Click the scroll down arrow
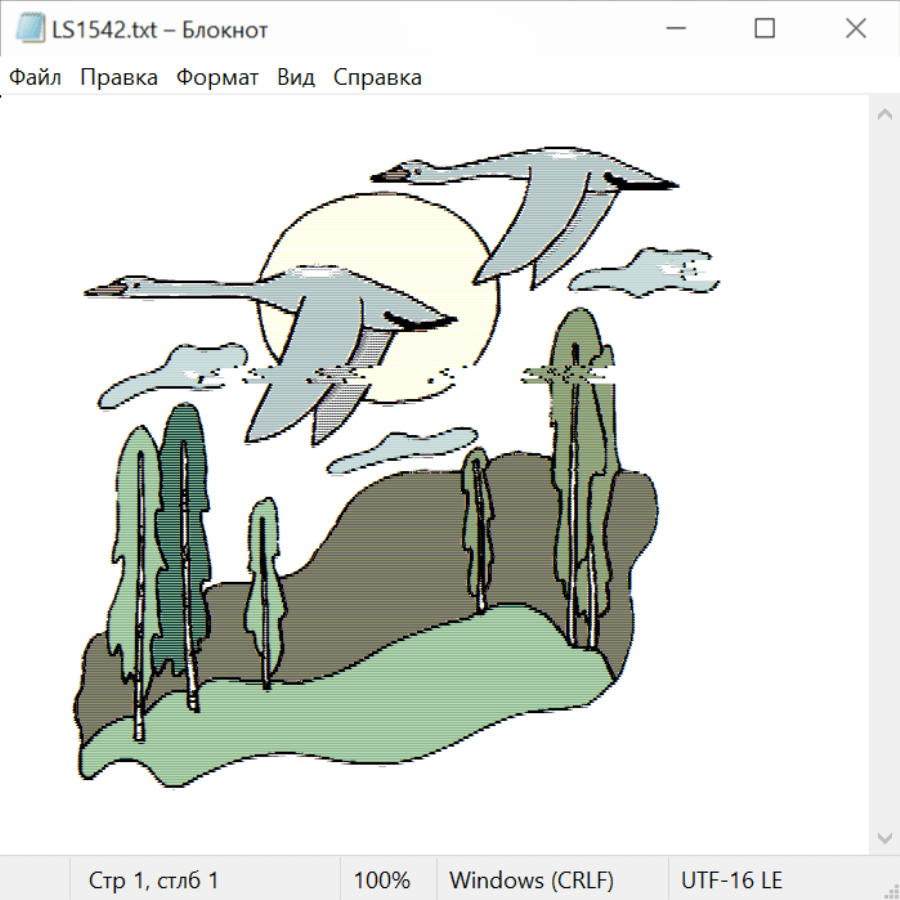Image resolution: width=900 pixels, height=900 pixels. [884, 838]
